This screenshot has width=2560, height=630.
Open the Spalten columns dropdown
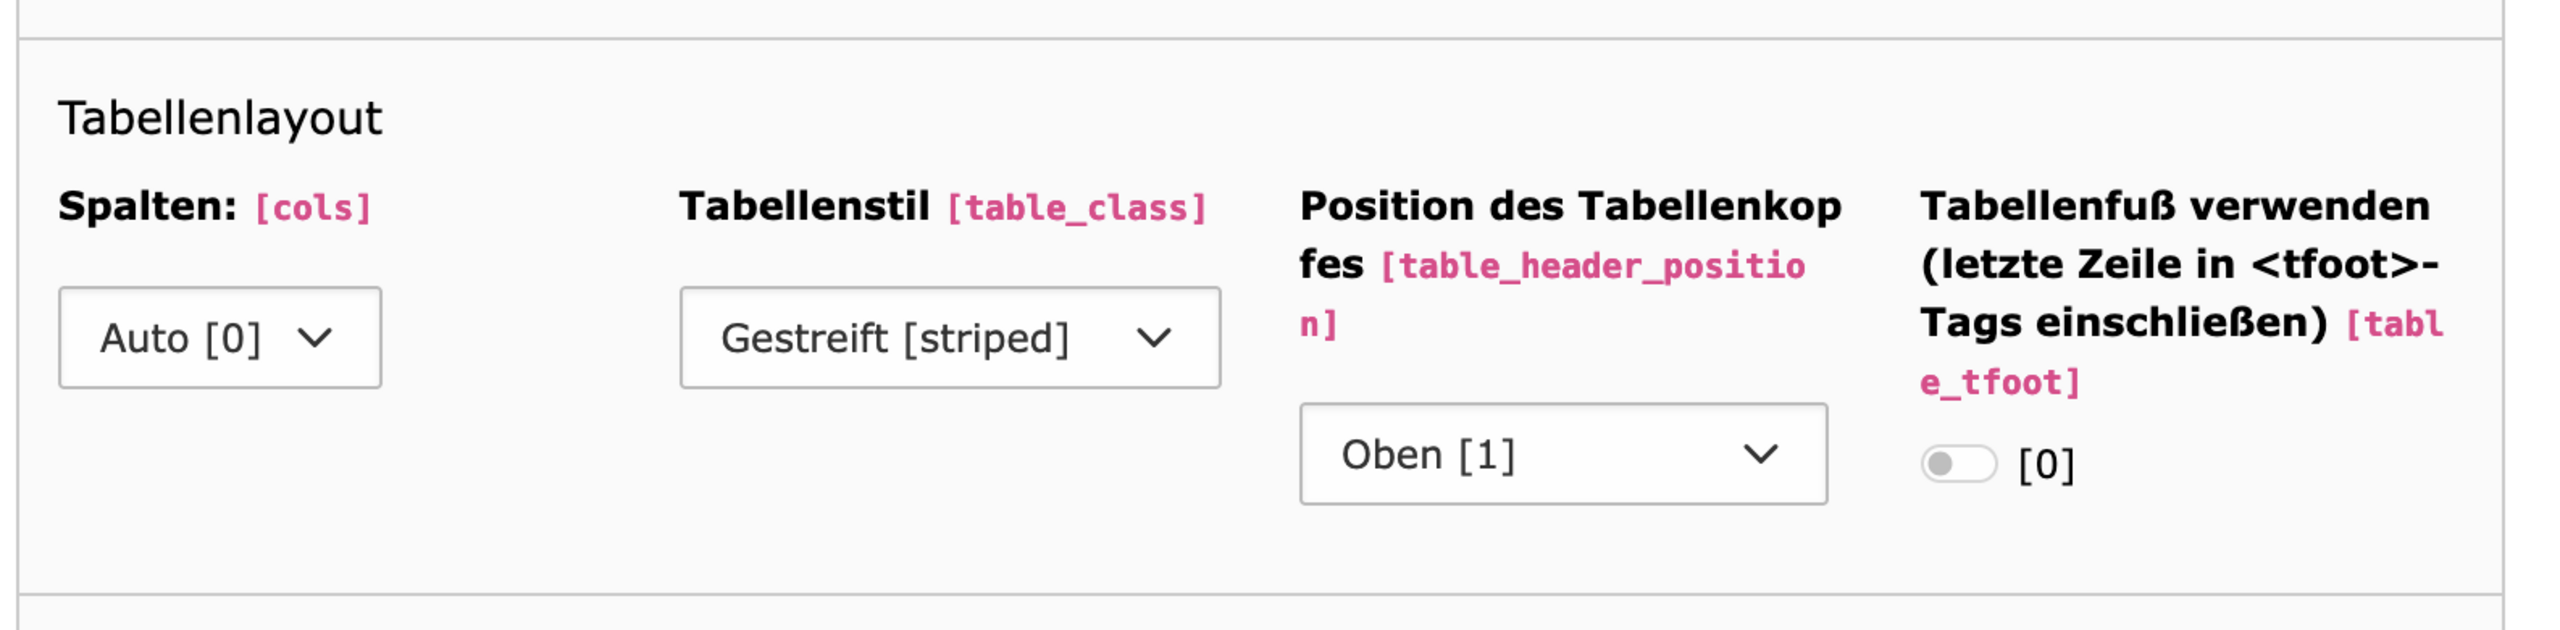(220, 338)
